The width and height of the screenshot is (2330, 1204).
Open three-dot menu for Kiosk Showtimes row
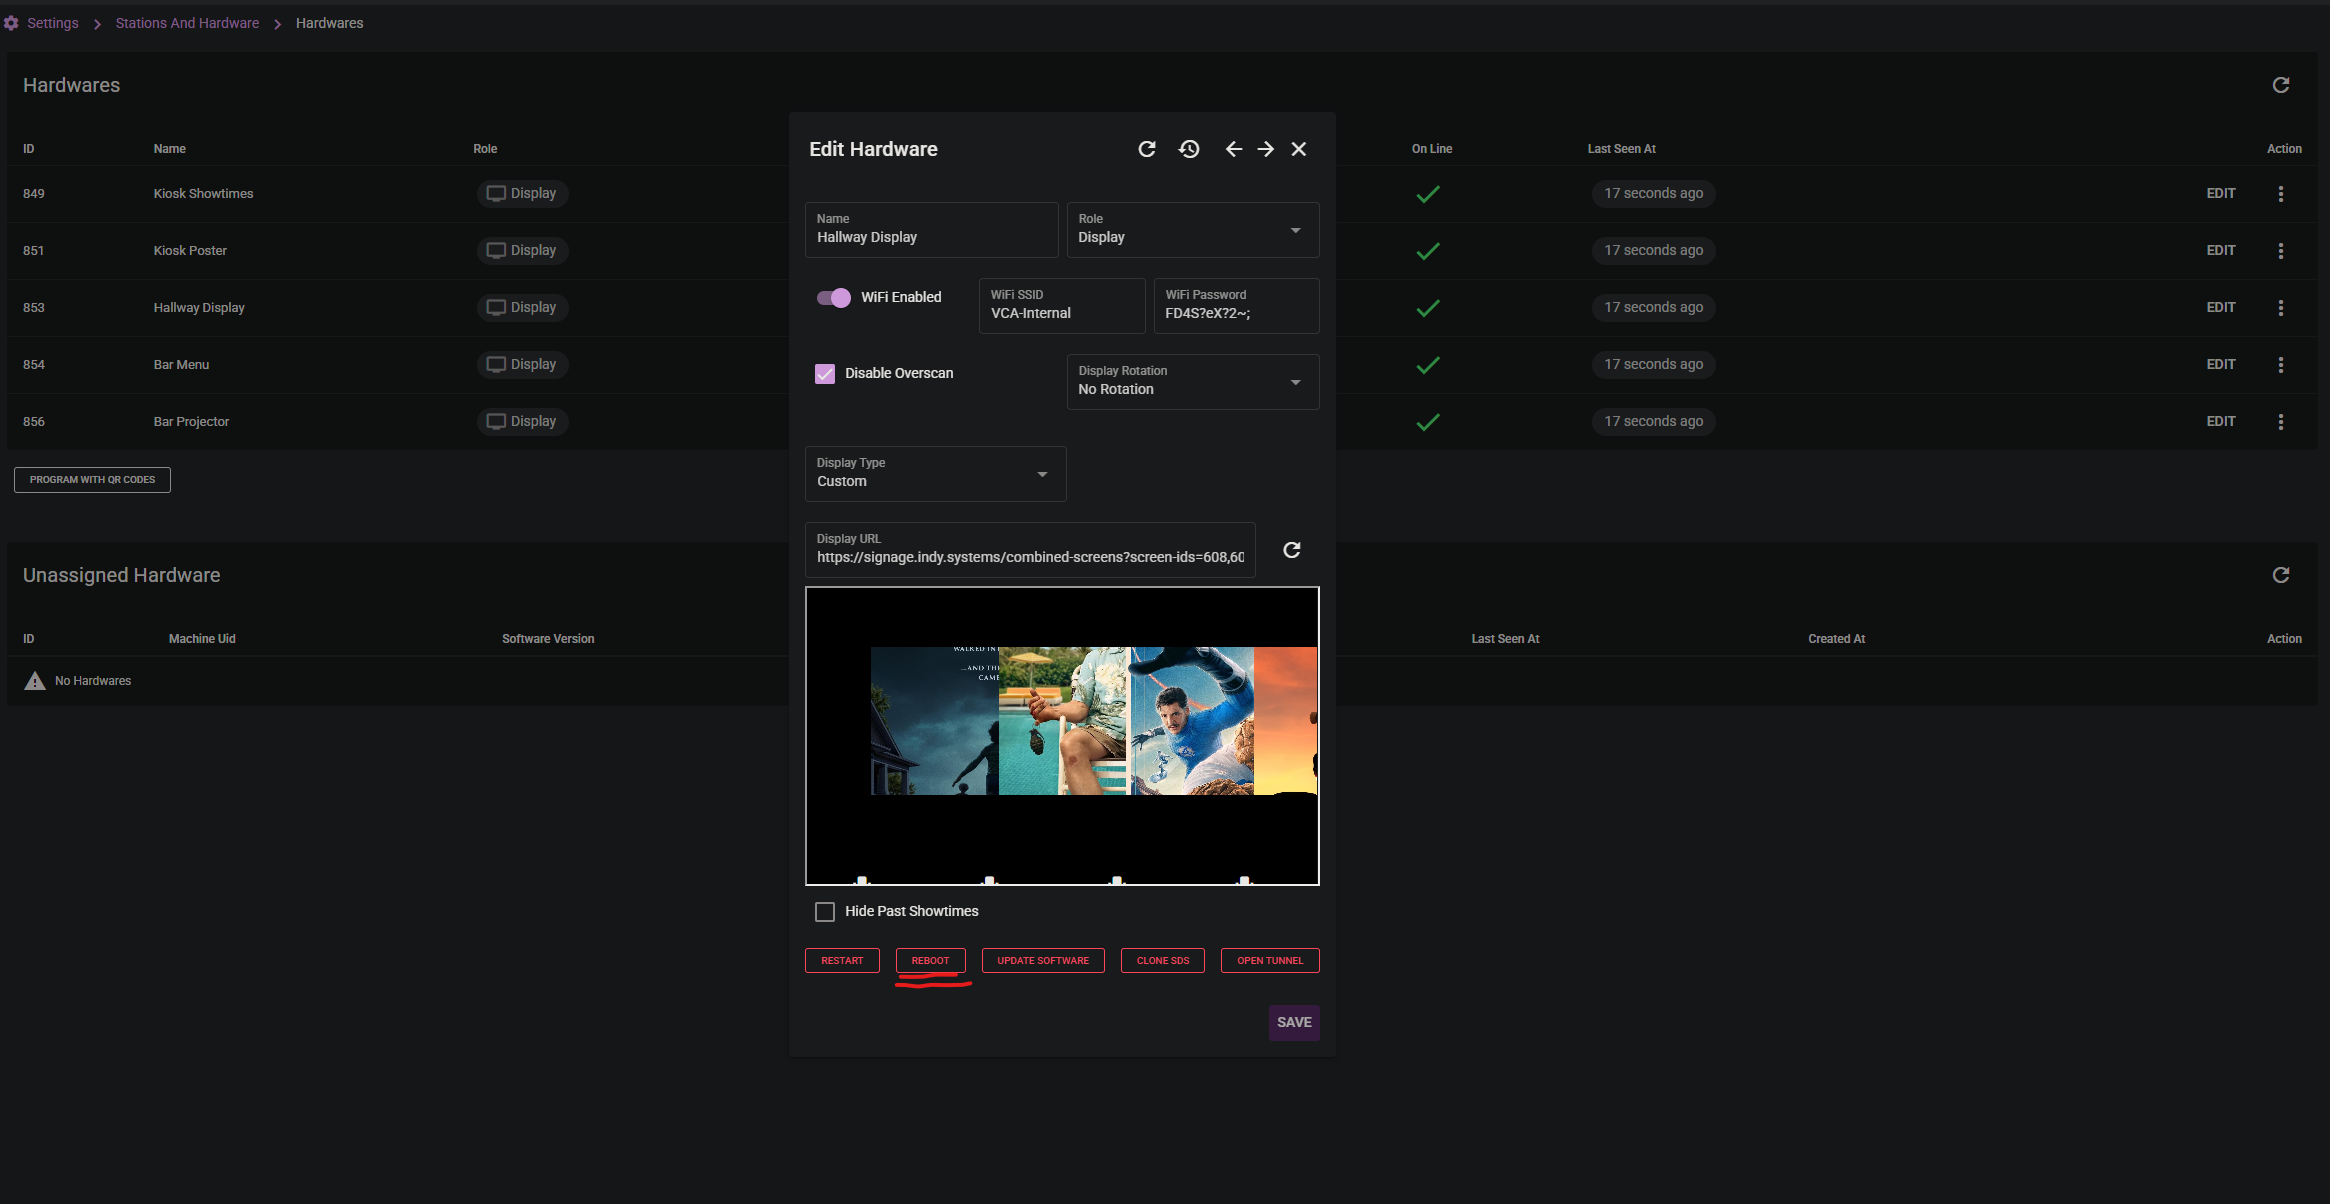[2281, 194]
